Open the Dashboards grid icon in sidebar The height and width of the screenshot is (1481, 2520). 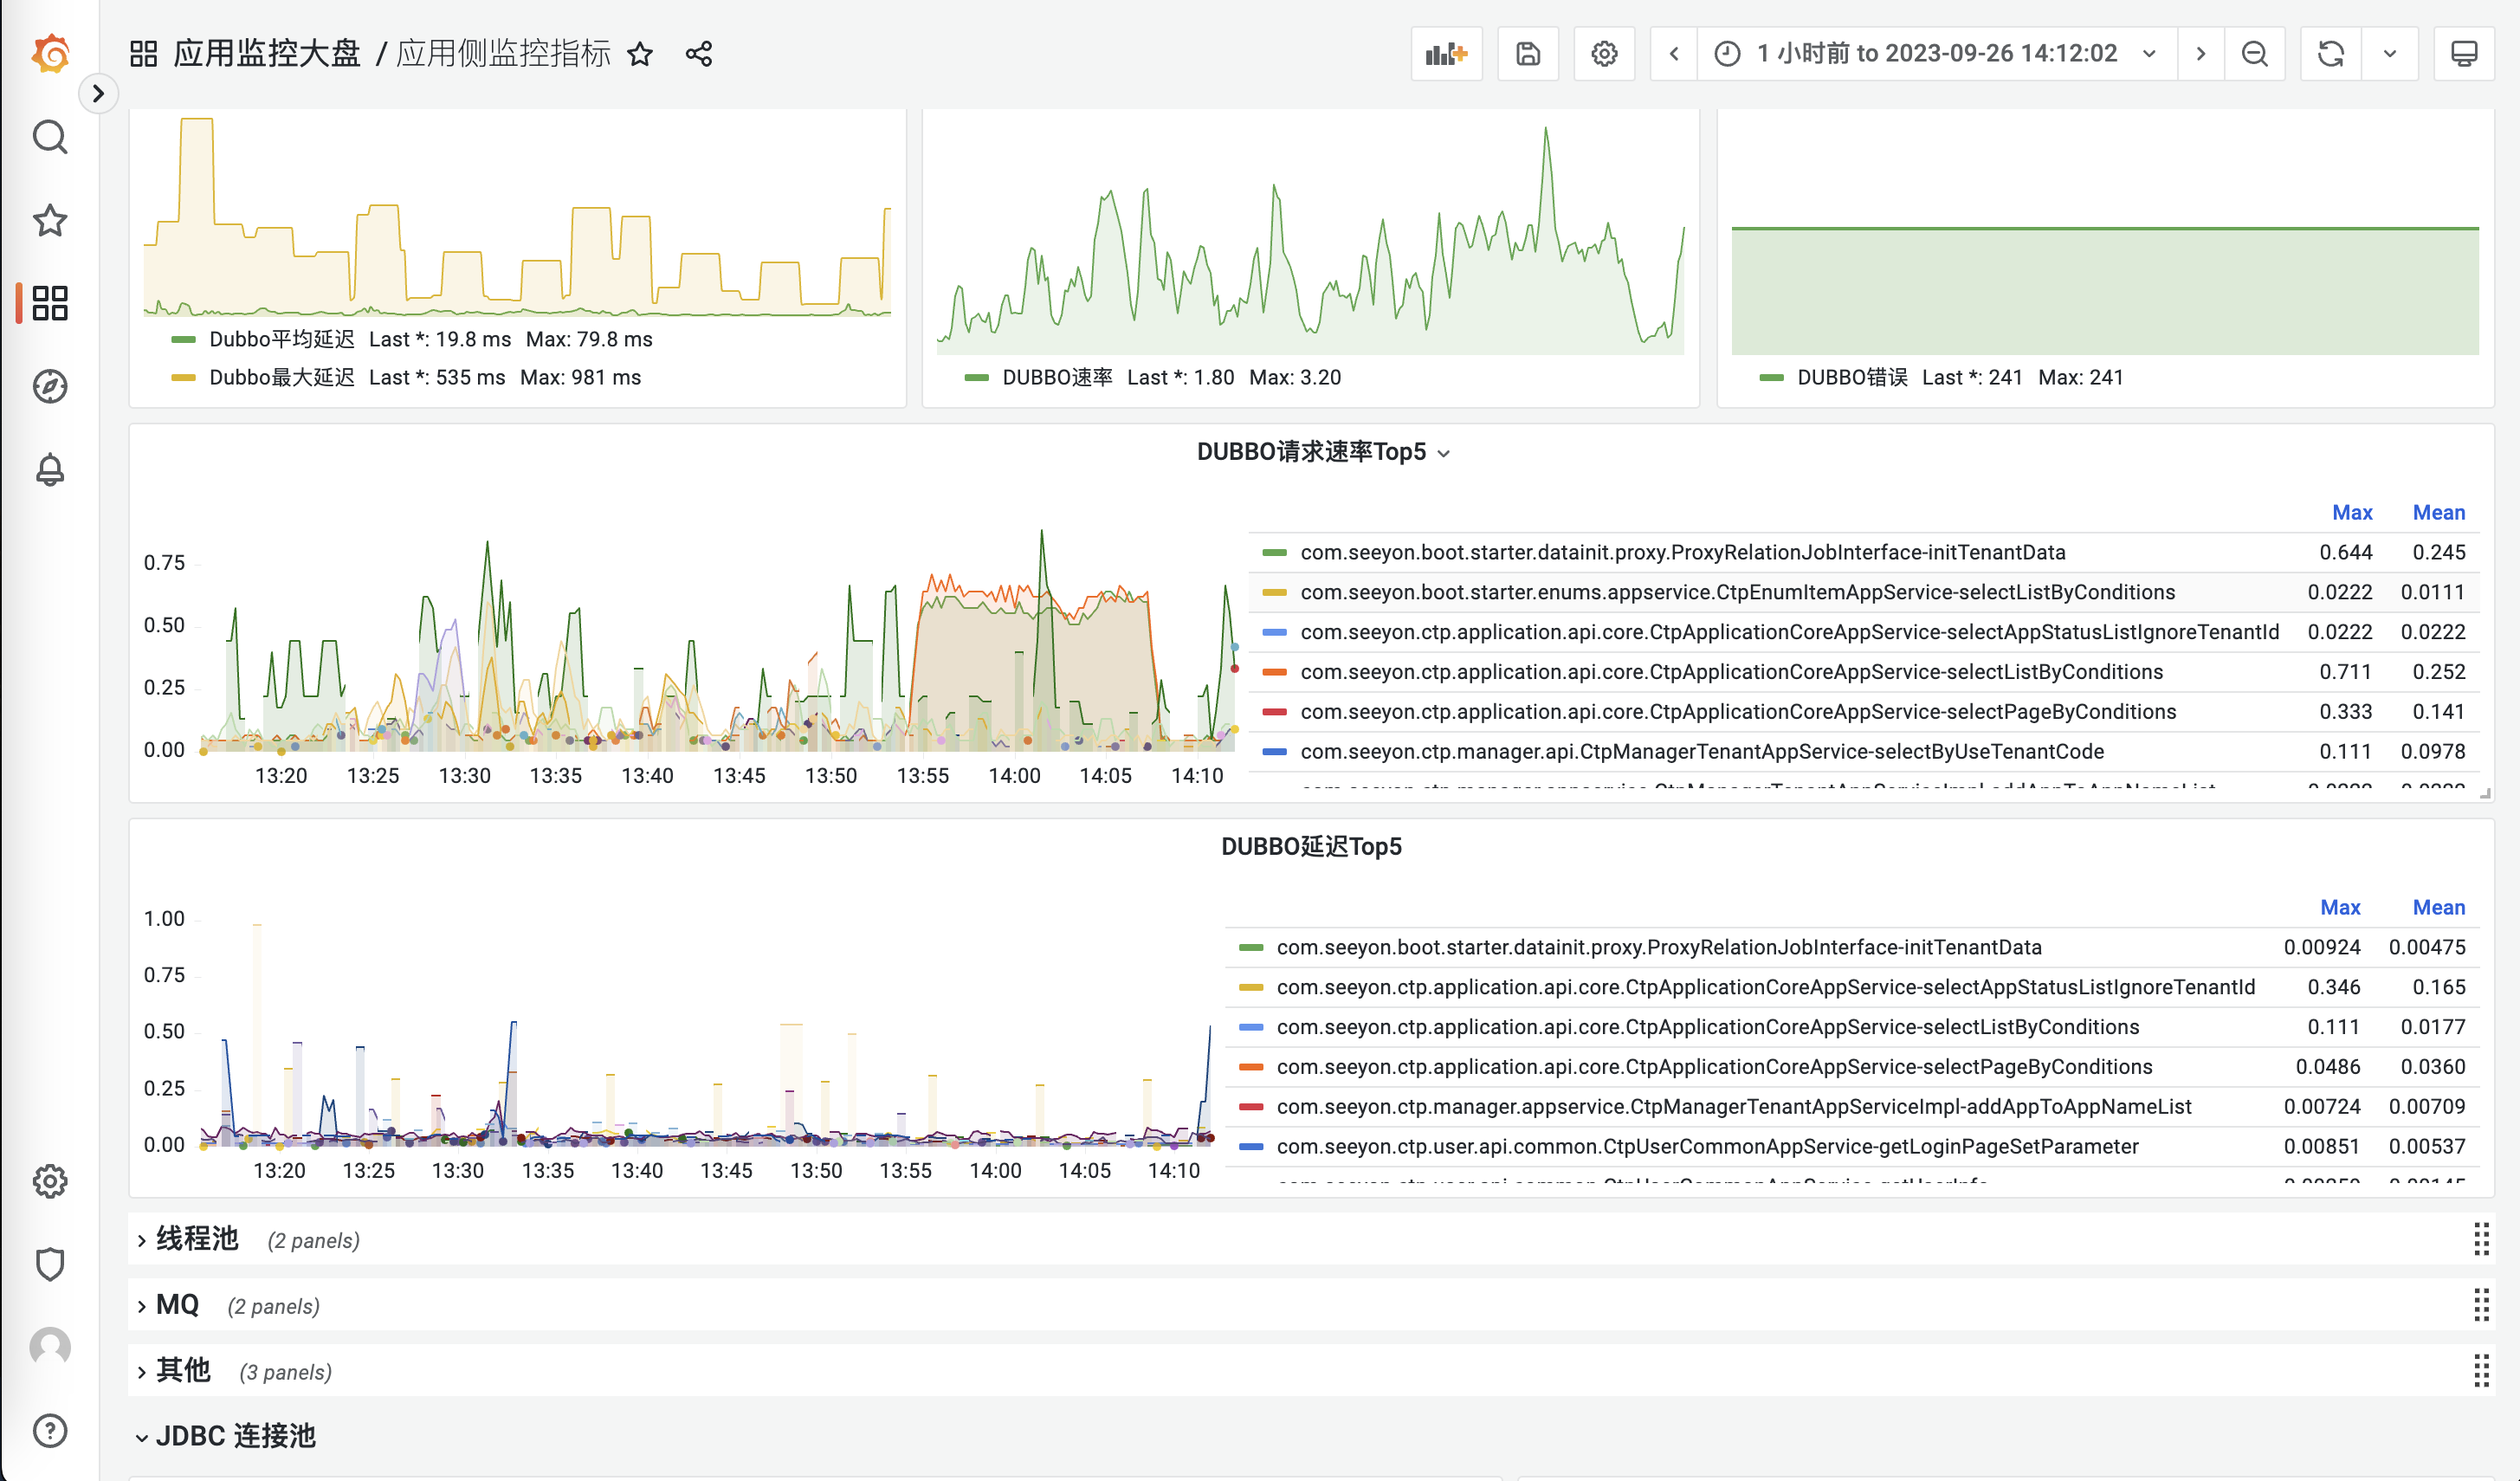50,303
